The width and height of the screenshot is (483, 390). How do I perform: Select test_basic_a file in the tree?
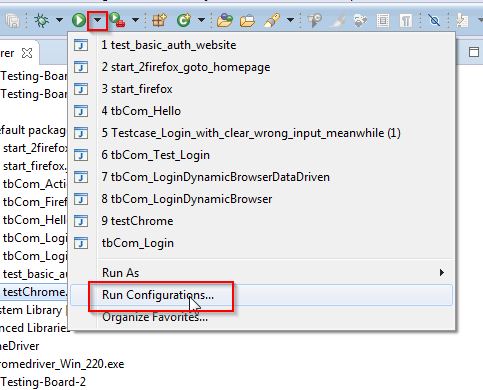[x=35, y=274]
